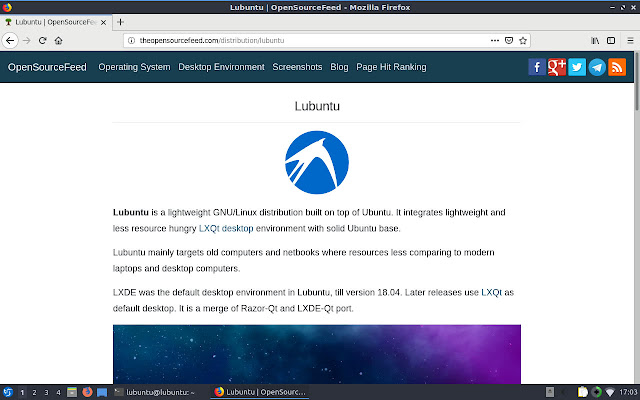The height and width of the screenshot is (400, 640).
Task: Switch to virtual desktop 3
Action: pyautogui.click(x=46, y=393)
